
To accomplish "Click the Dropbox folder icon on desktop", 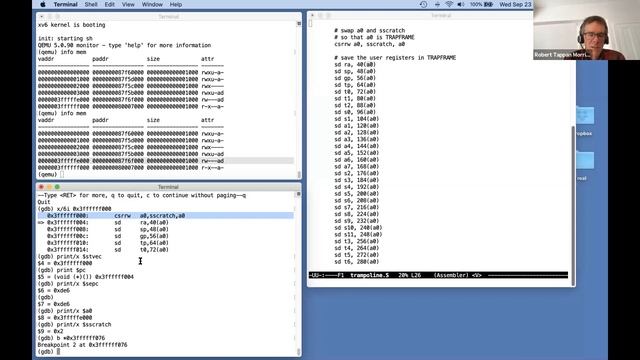I will pos(584,116).
